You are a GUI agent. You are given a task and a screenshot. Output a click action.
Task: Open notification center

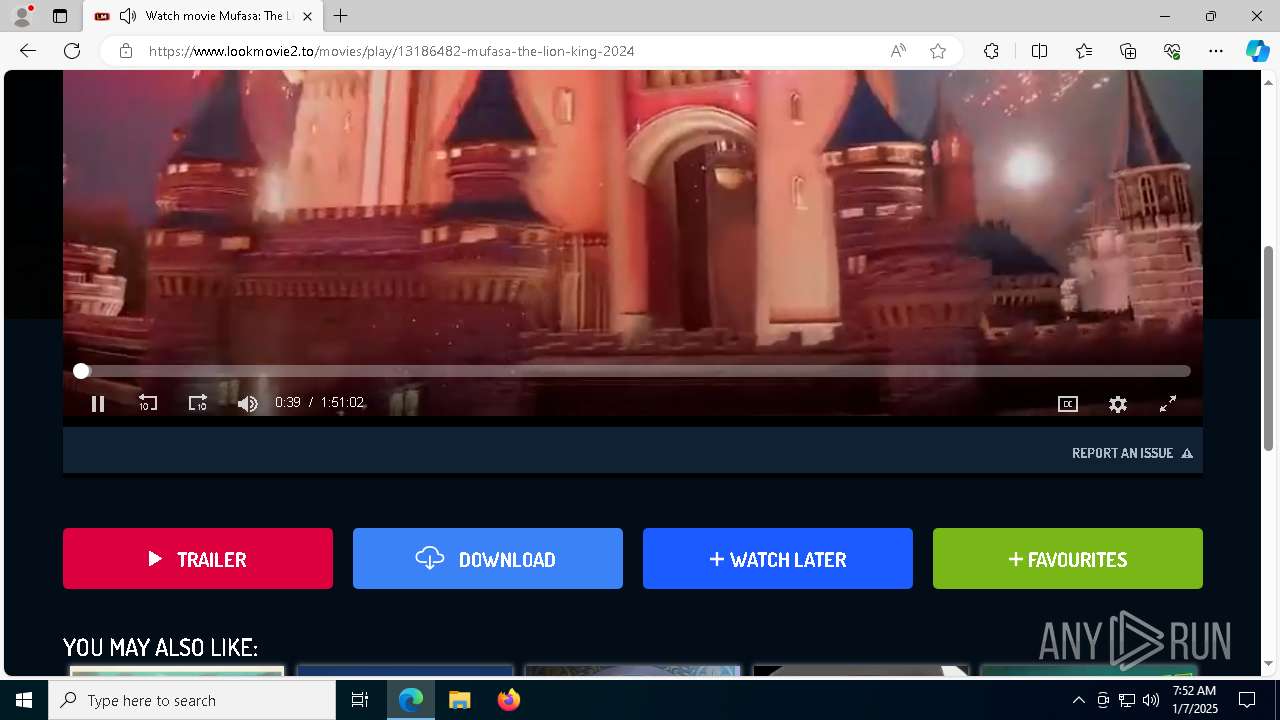pyautogui.click(x=1247, y=700)
